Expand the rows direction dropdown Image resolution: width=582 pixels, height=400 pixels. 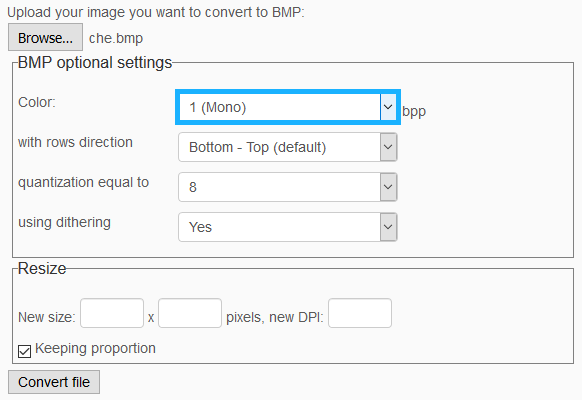(x=288, y=147)
